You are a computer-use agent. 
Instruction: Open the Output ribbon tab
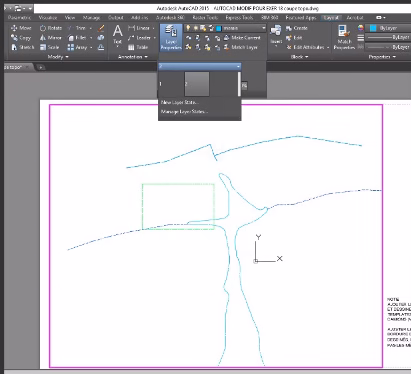[116, 17]
